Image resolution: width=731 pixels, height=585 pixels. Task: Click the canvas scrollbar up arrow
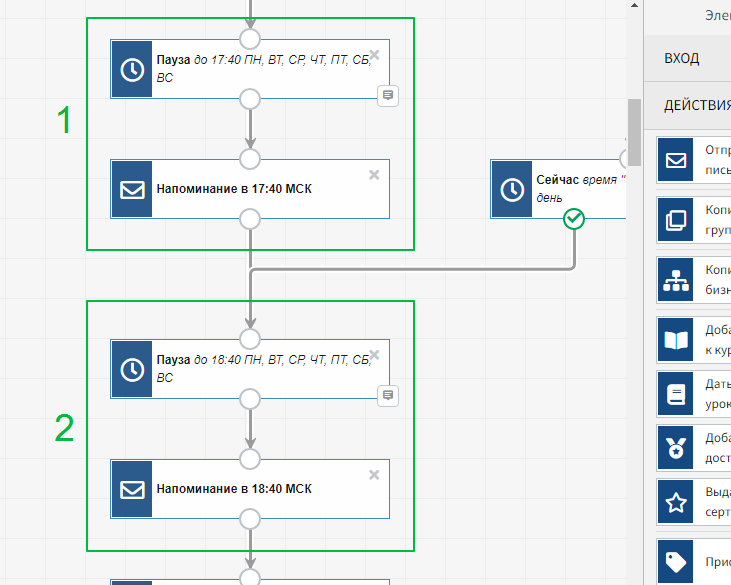[634, 5]
